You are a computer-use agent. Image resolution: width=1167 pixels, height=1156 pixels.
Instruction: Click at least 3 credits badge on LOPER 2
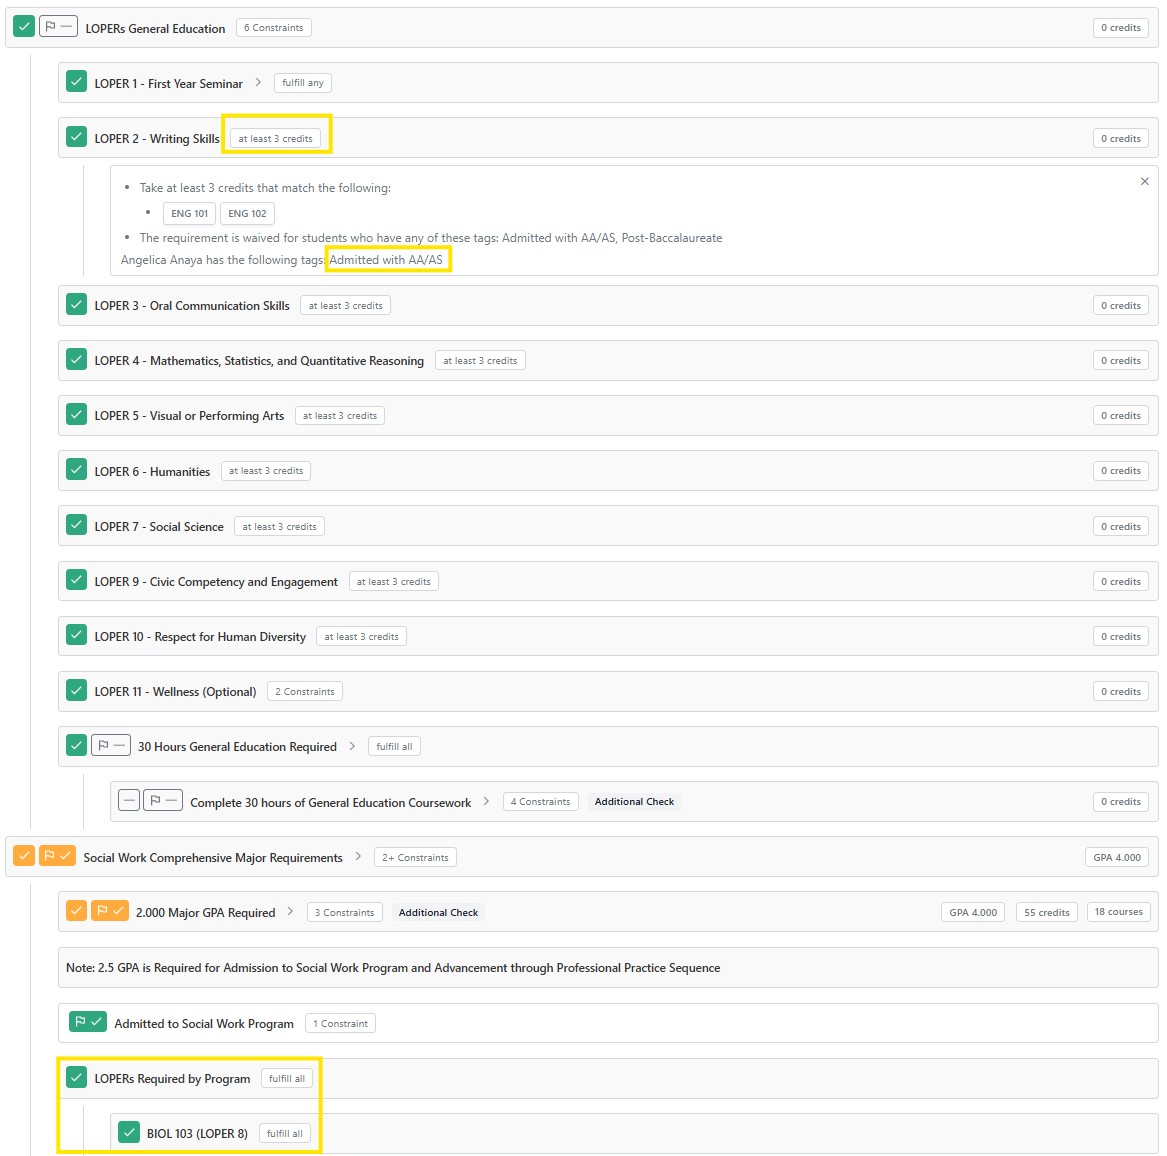(275, 138)
